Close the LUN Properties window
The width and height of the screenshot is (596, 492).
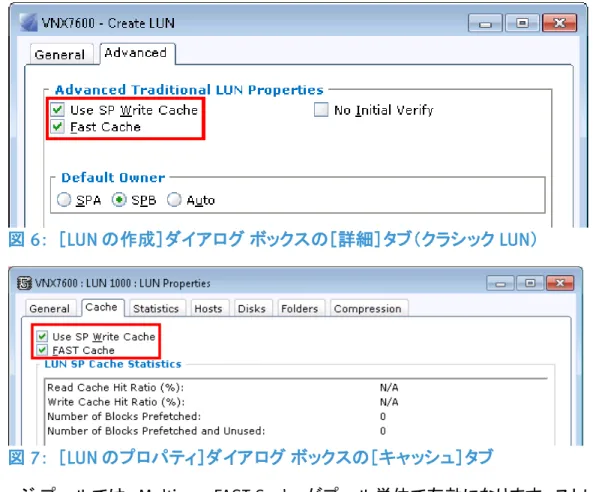[560, 283]
